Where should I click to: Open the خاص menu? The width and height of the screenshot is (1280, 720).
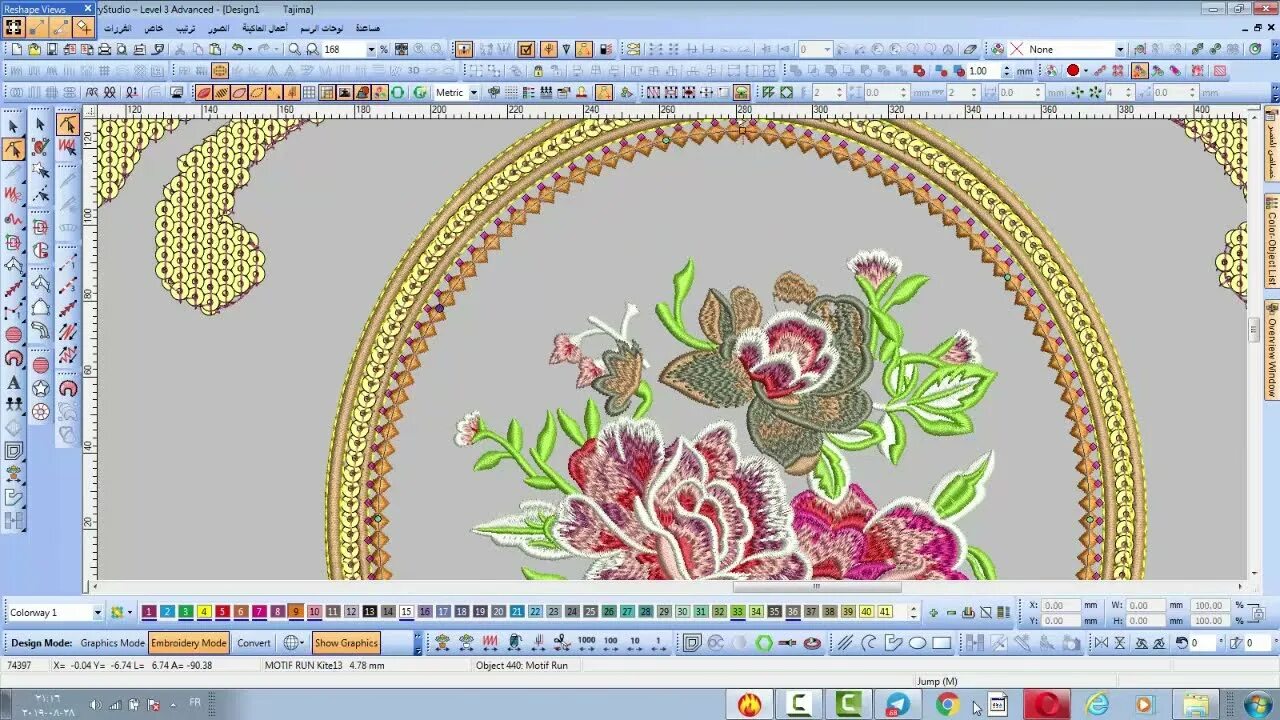153,28
